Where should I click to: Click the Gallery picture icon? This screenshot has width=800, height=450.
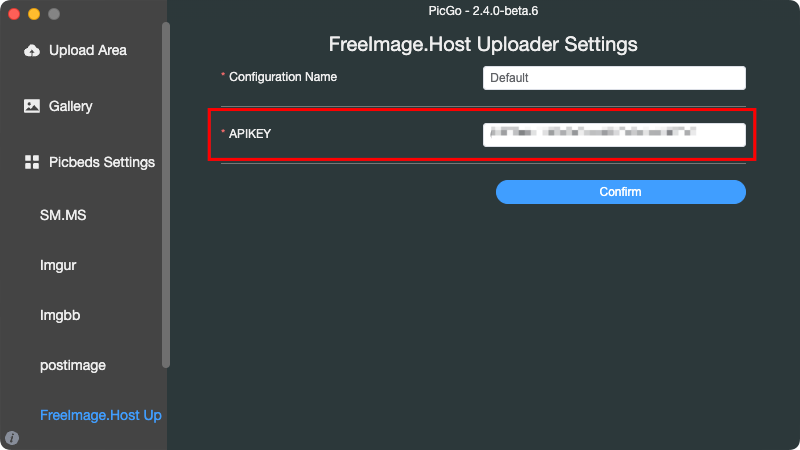(x=32, y=106)
